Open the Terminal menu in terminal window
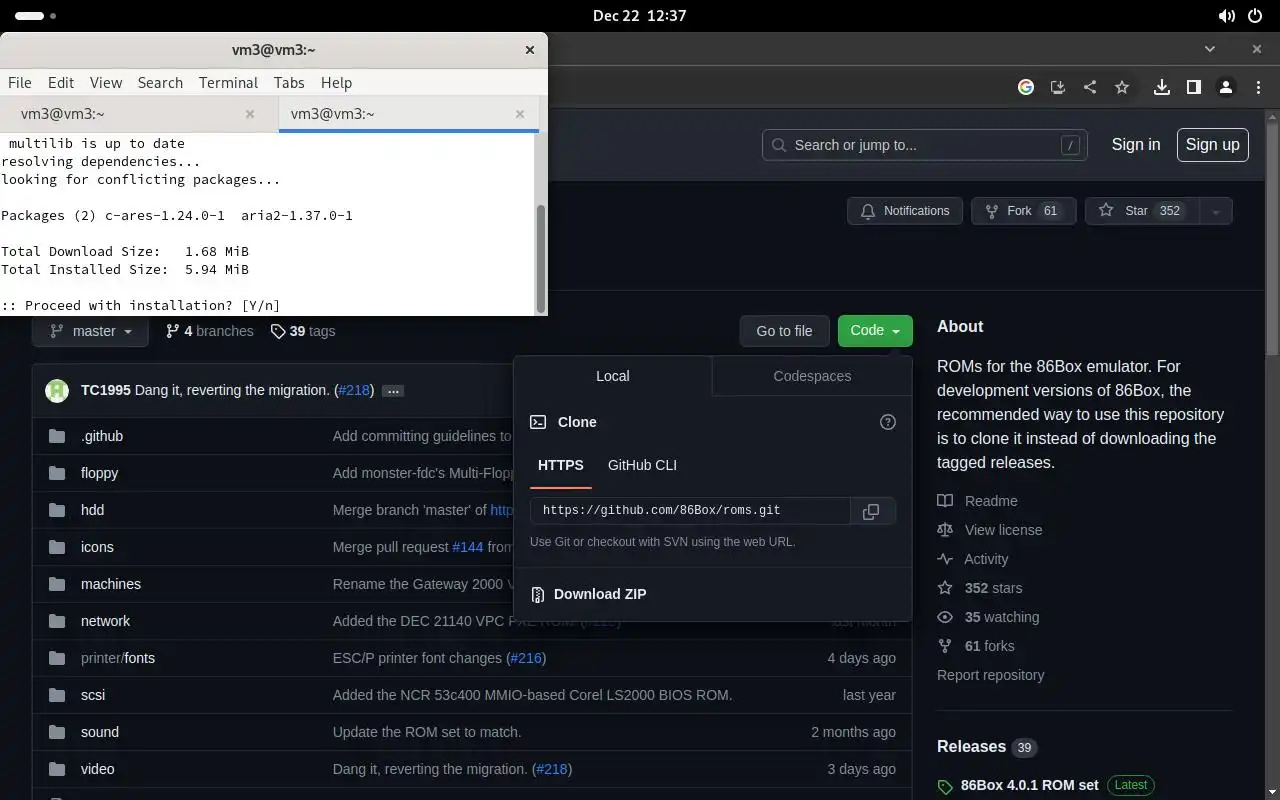The image size is (1280, 800). pos(228,83)
